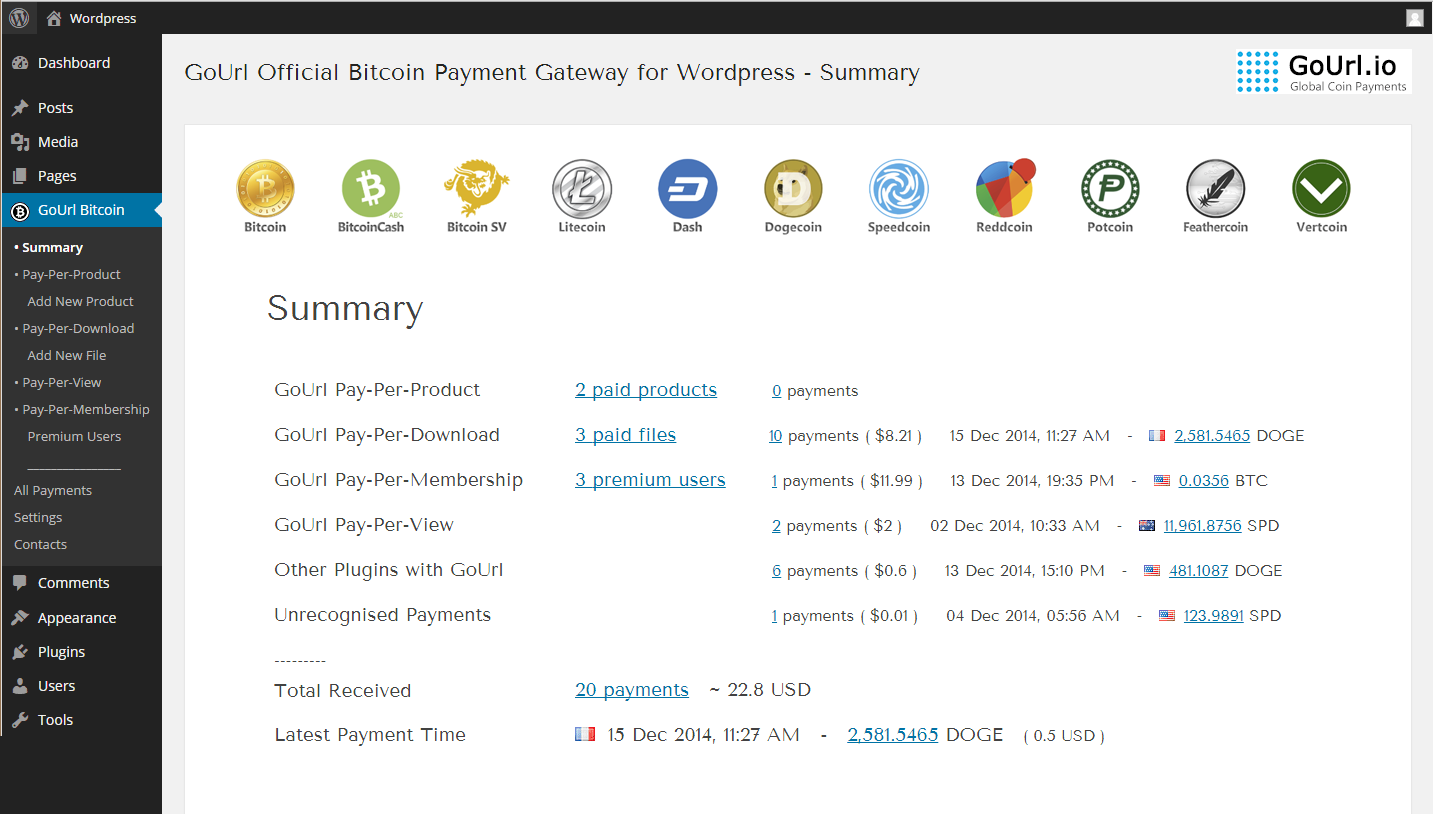
Task: Select the Summary submenu item
Action: coord(52,248)
